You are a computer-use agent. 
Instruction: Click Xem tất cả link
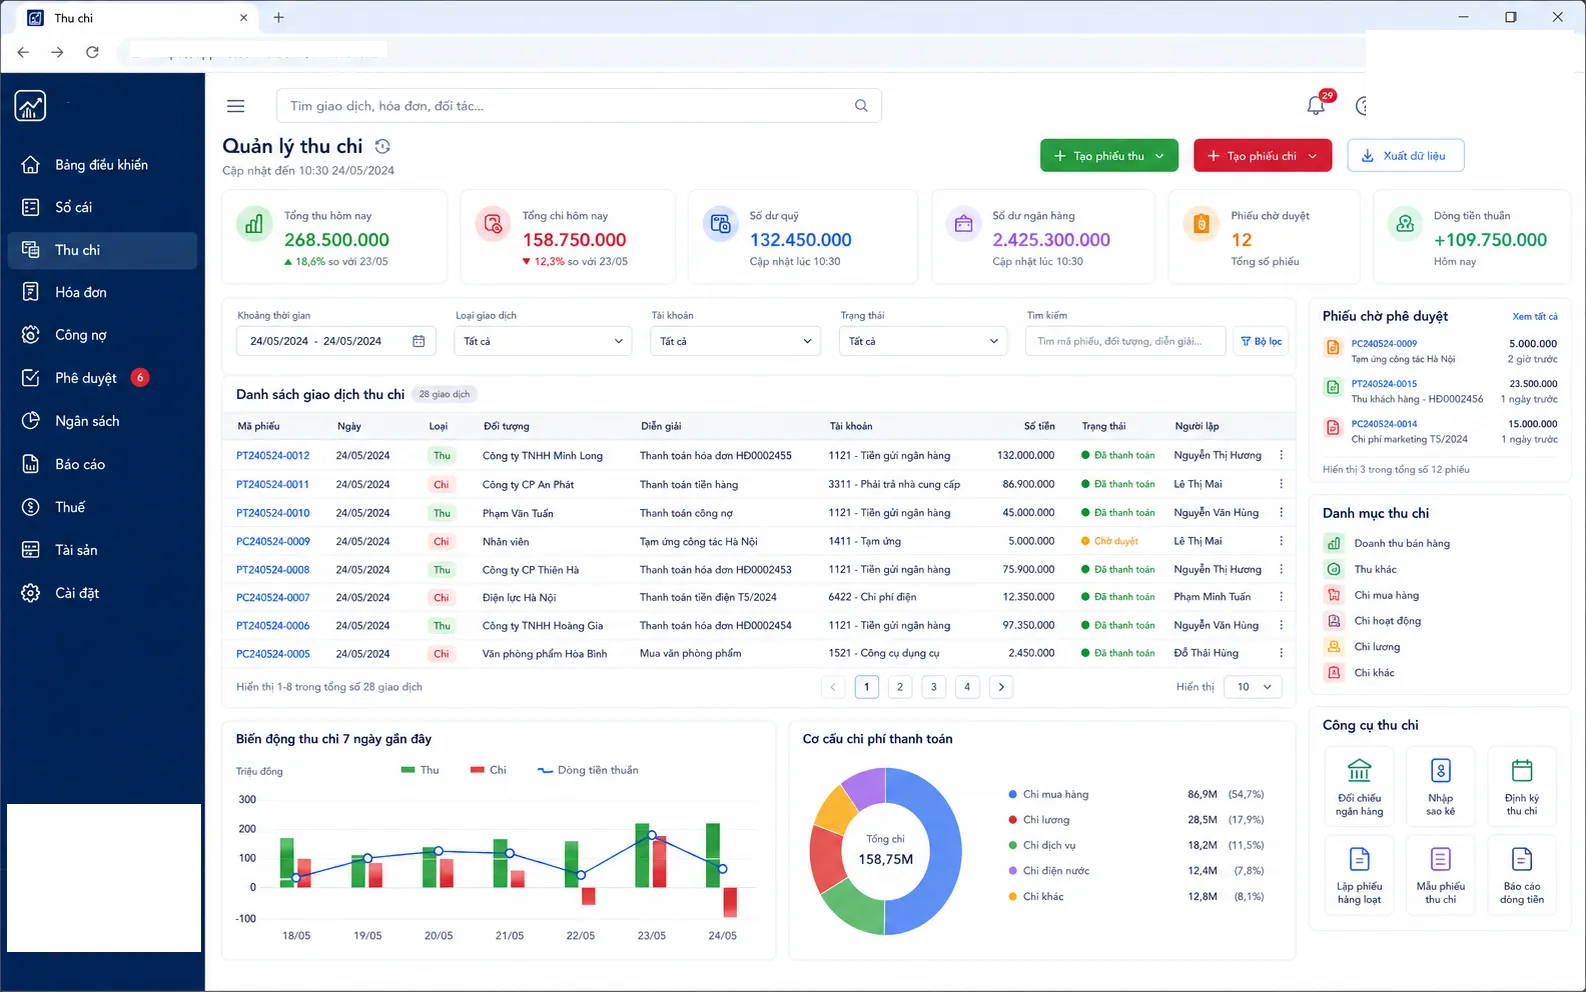[x=1534, y=316]
